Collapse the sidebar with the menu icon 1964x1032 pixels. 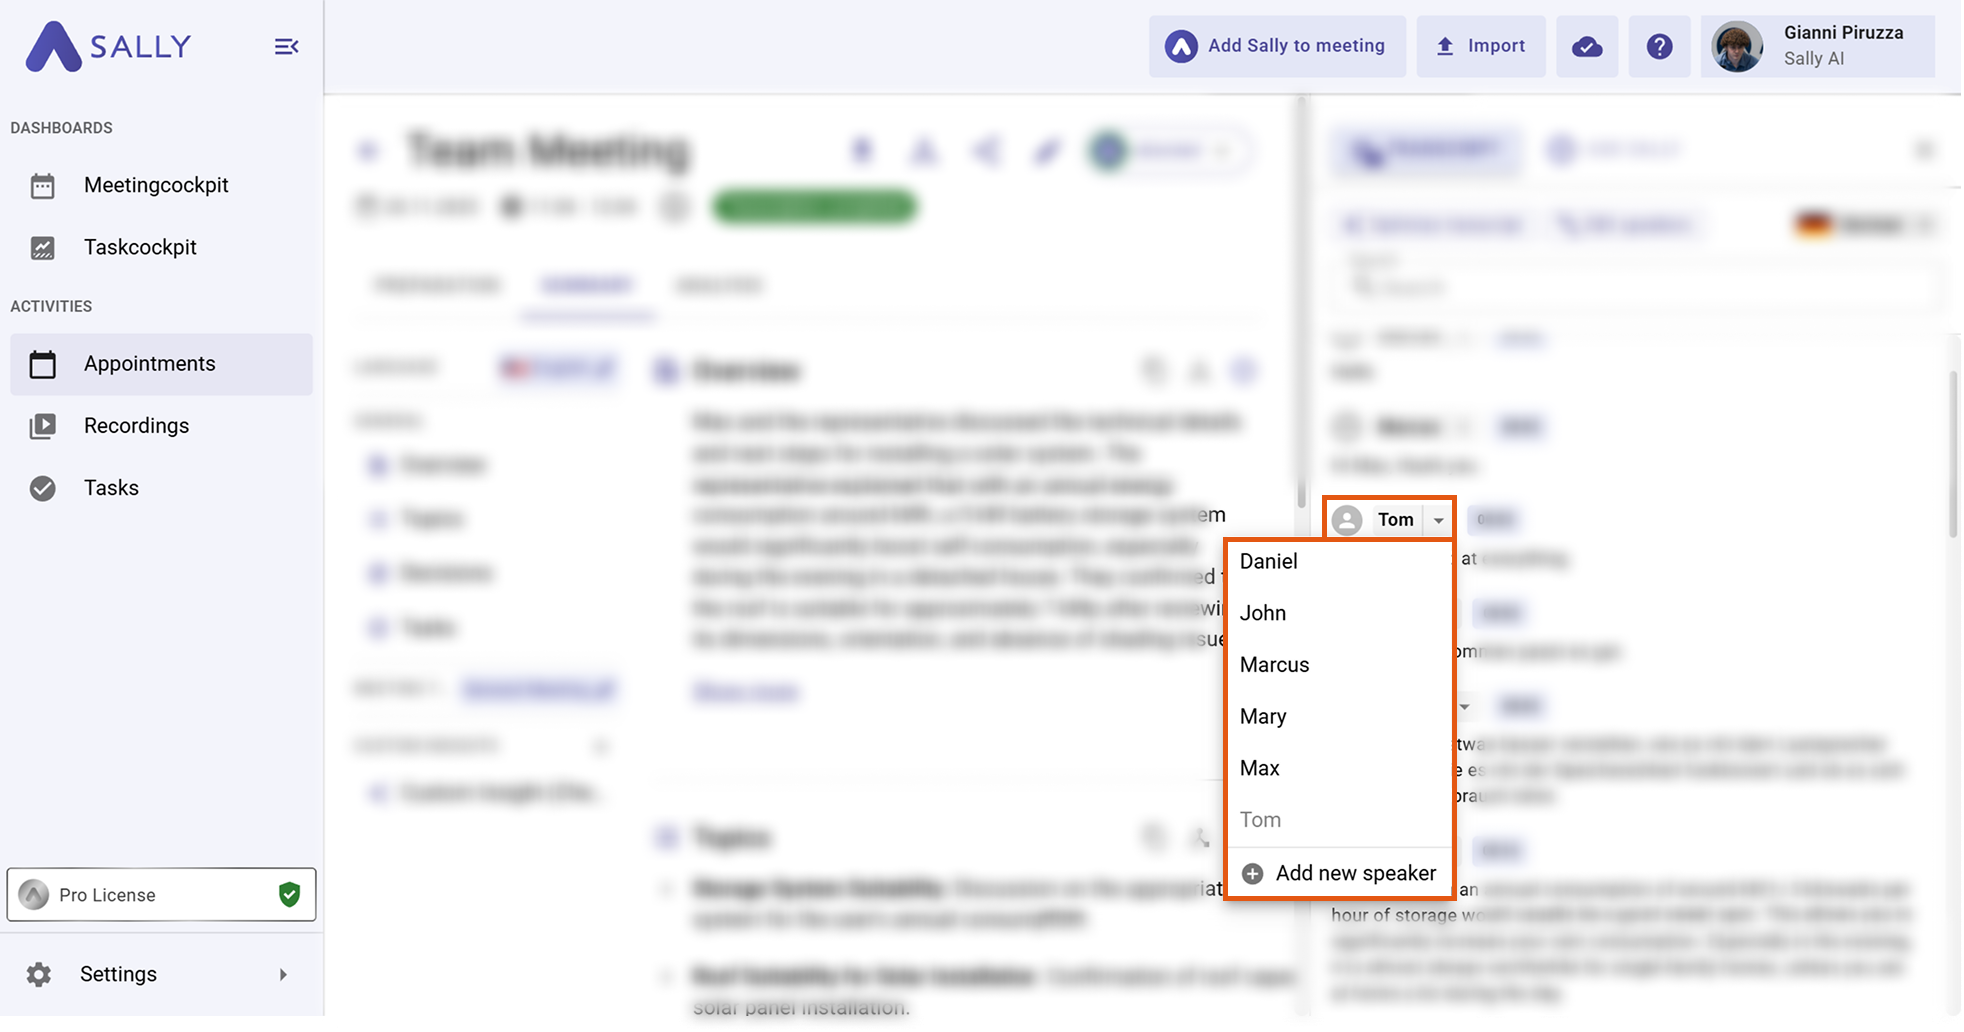[x=286, y=47]
